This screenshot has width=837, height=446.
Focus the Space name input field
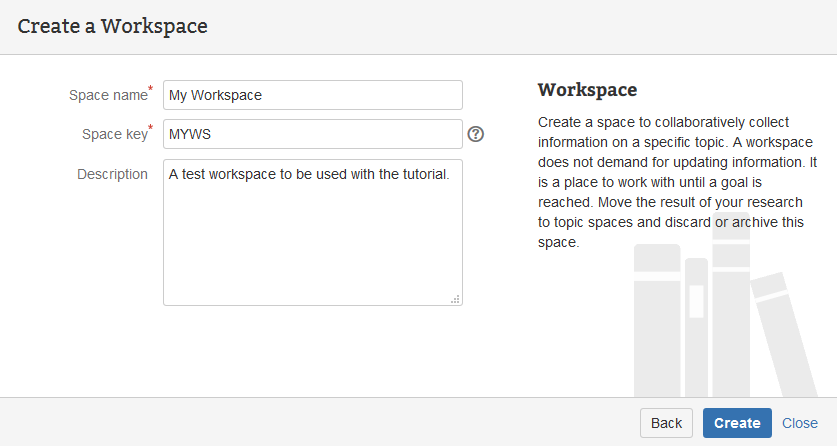point(312,95)
